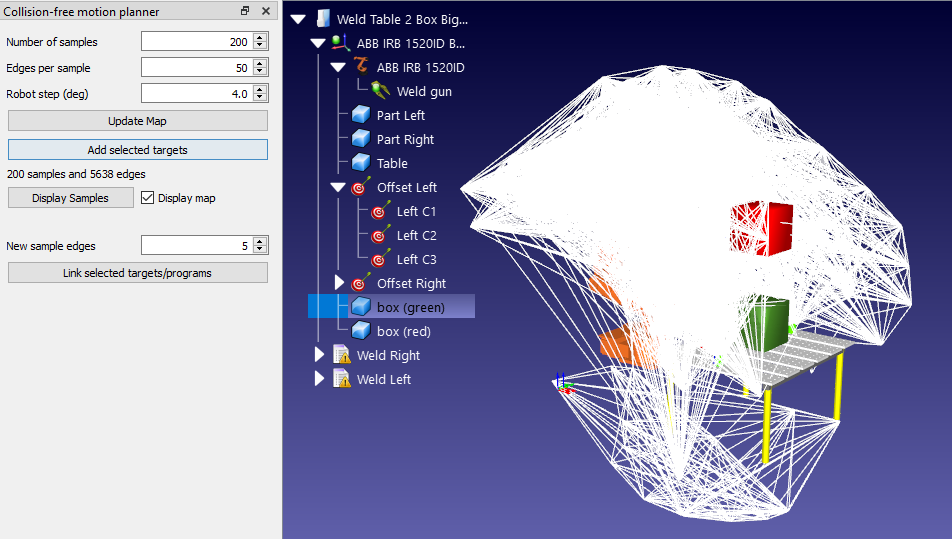This screenshot has width=952, height=539.
Task: Toggle the Display map checkbox
Action: (x=148, y=198)
